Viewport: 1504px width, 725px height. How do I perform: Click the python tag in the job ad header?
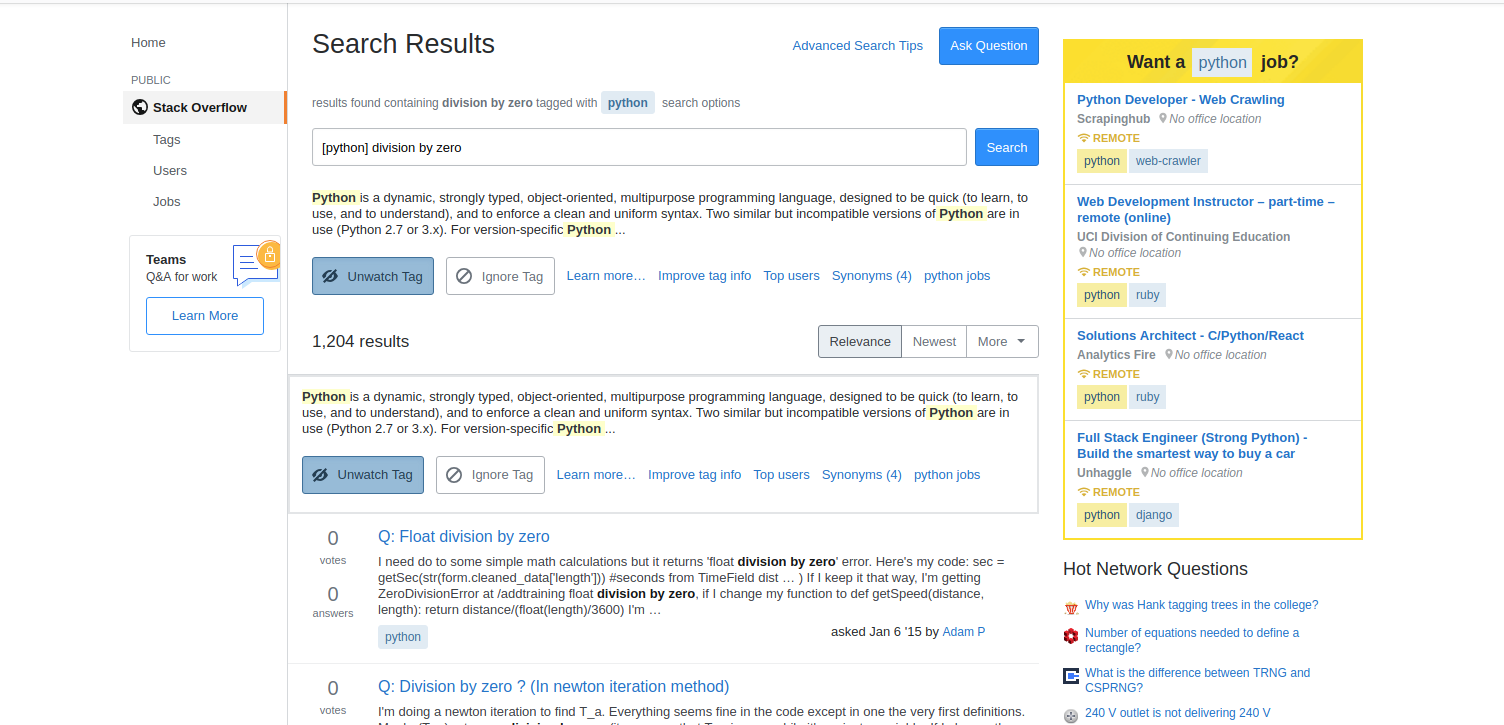coord(1222,62)
